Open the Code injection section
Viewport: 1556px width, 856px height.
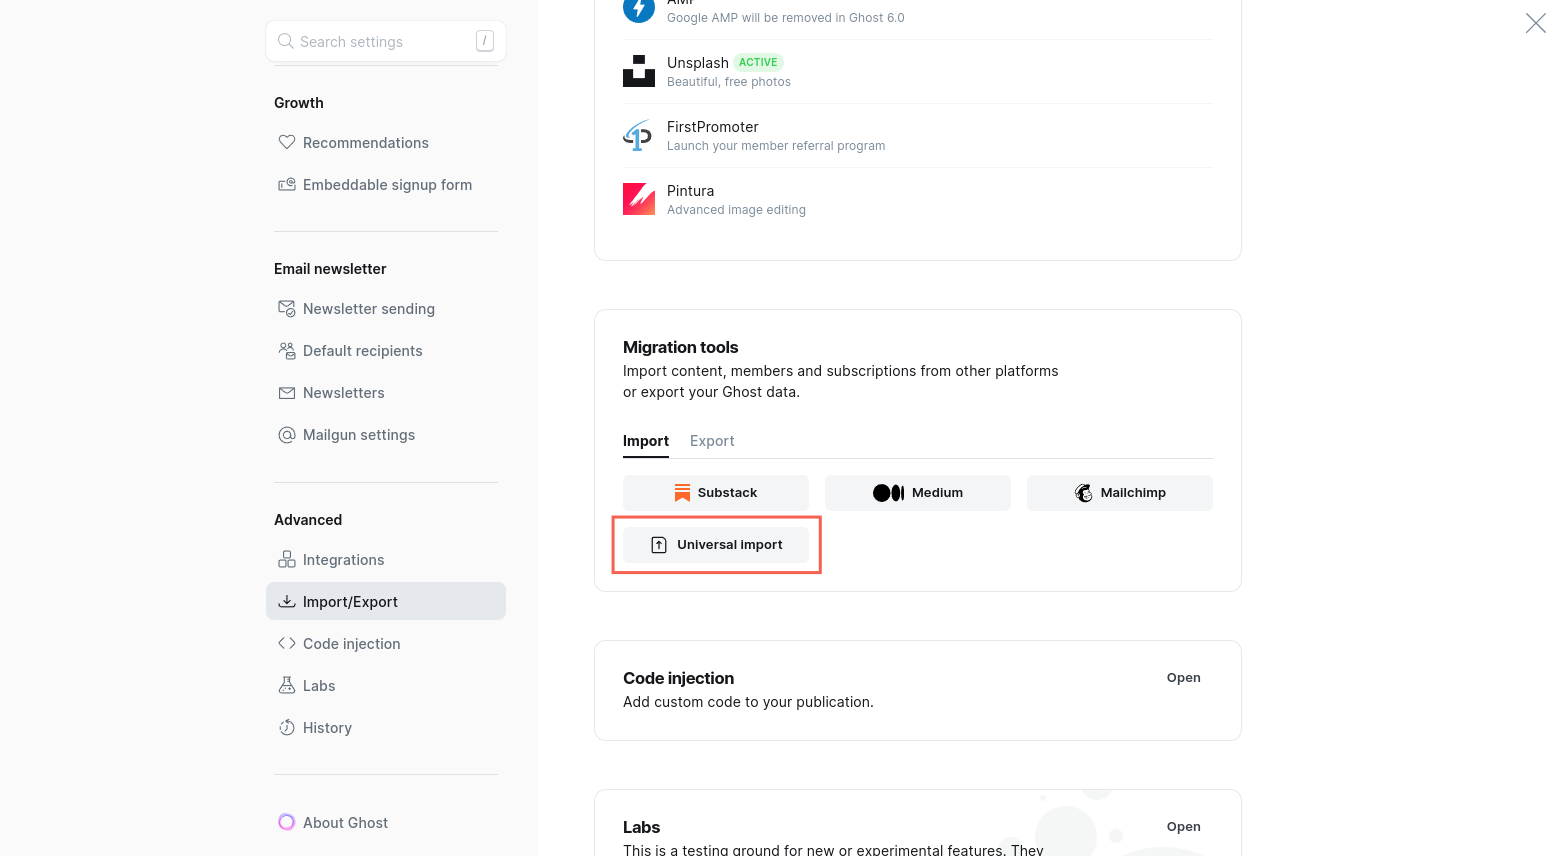(x=1183, y=678)
